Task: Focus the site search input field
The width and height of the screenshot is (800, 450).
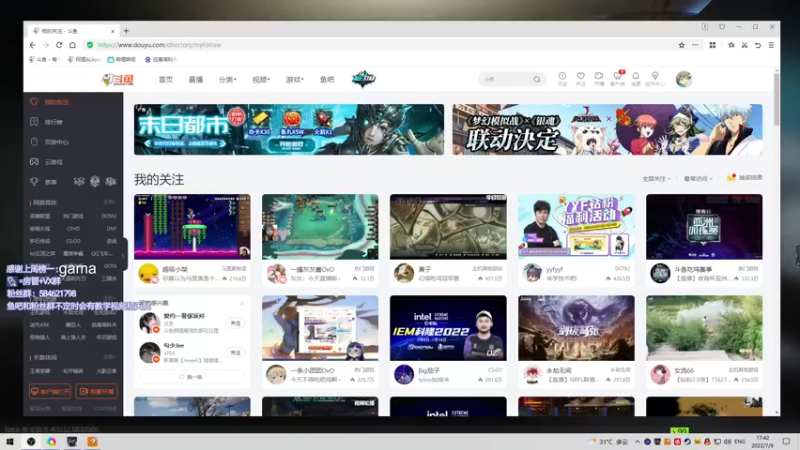Action: click(x=506, y=79)
